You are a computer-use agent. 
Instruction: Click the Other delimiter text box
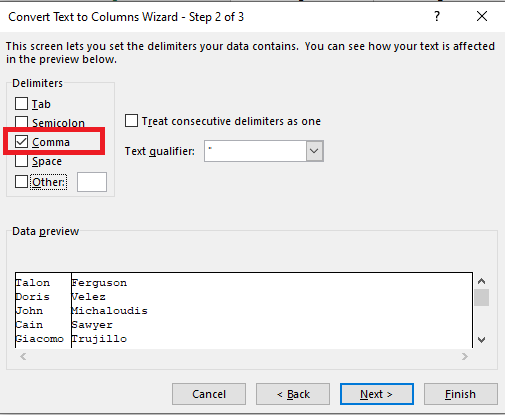[x=92, y=182]
